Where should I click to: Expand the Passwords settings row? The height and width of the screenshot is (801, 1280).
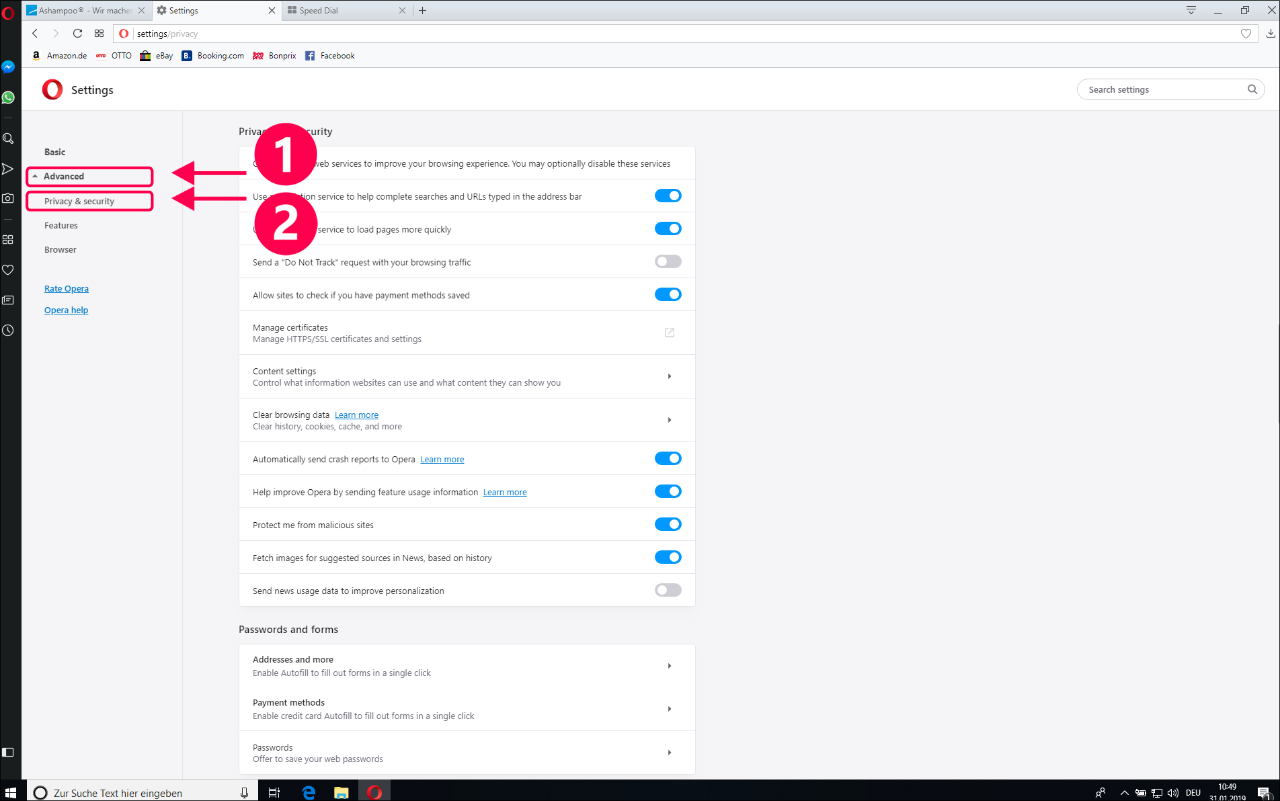(669, 753)
